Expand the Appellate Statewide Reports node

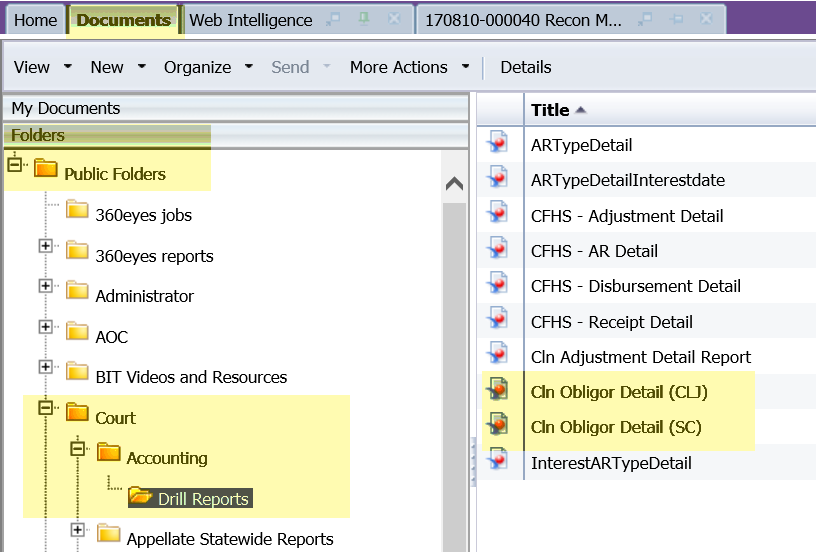pos(78,530)
